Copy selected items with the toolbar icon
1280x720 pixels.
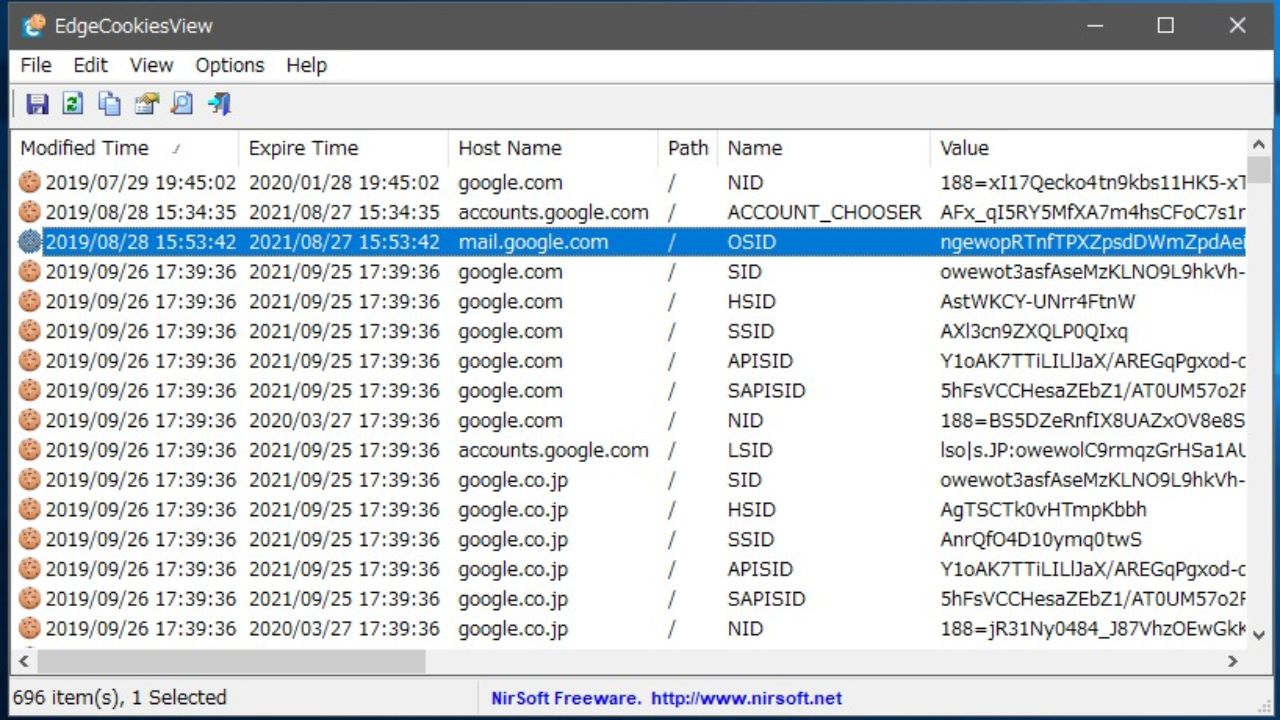point(109,103)
